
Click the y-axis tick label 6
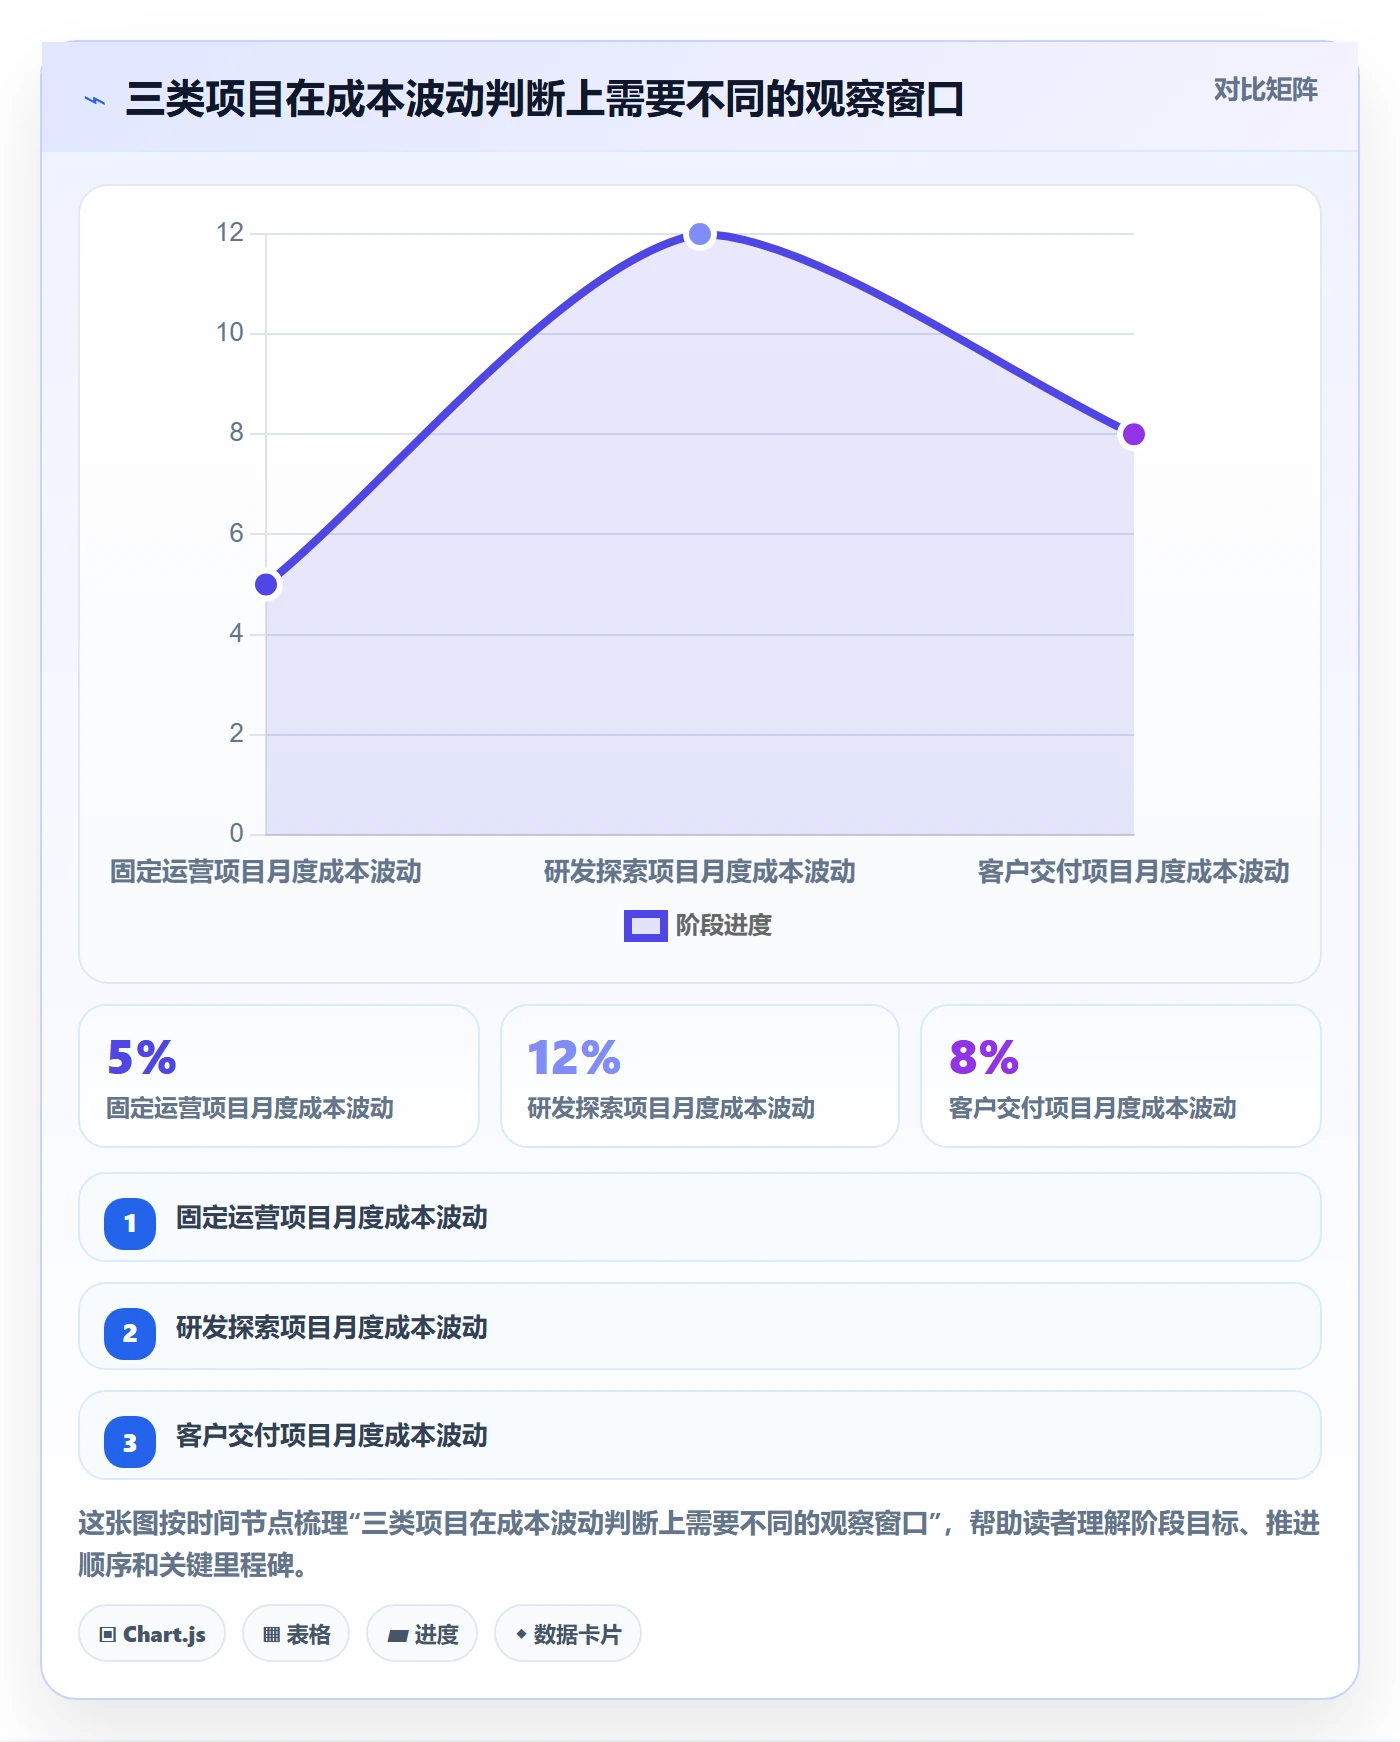pyautogui.click(x=236, y=533)
